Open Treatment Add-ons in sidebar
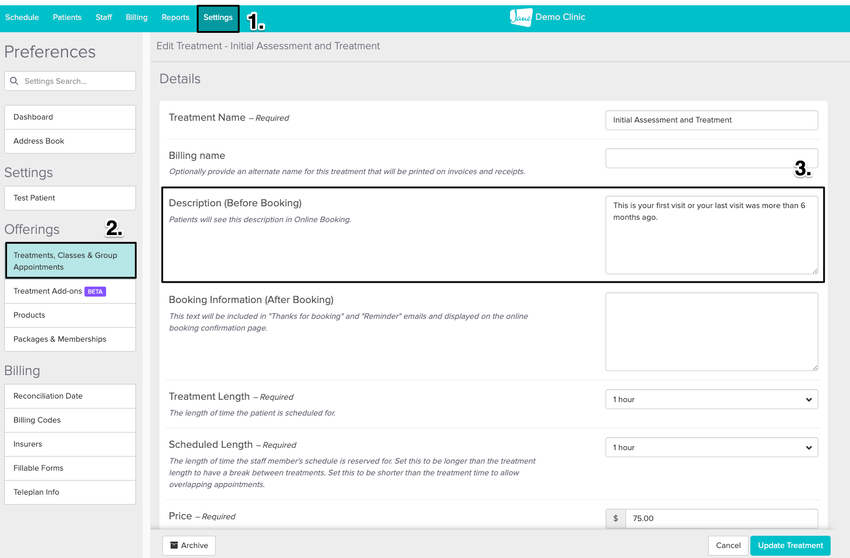The height and width of the screenshot is (558, 850). coord(70,291)
